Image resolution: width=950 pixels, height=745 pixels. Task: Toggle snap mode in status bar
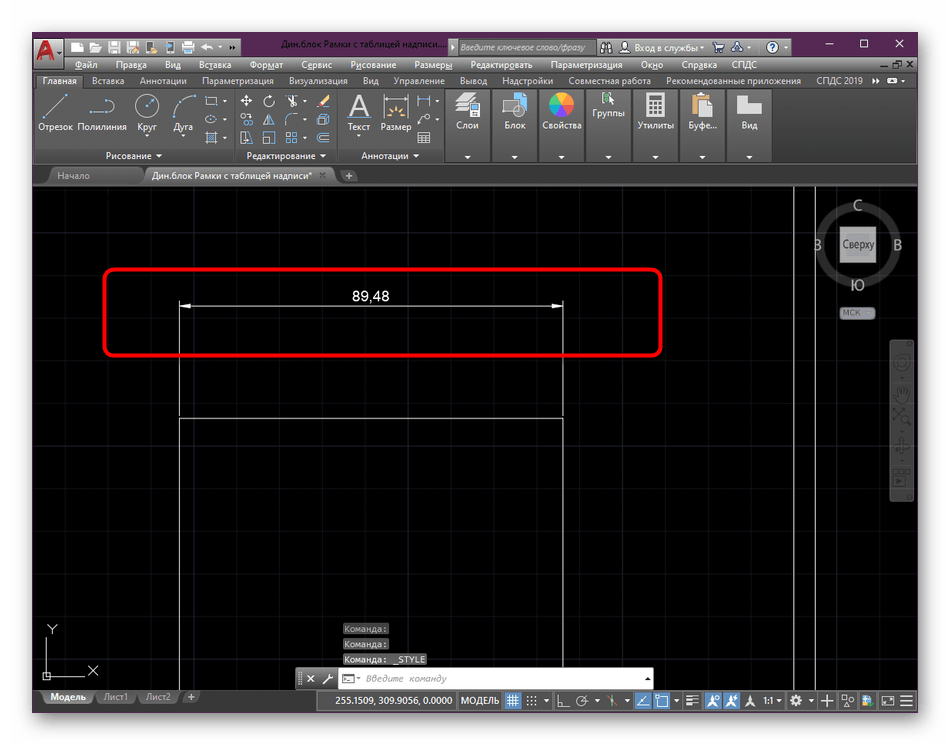point(531,701)
